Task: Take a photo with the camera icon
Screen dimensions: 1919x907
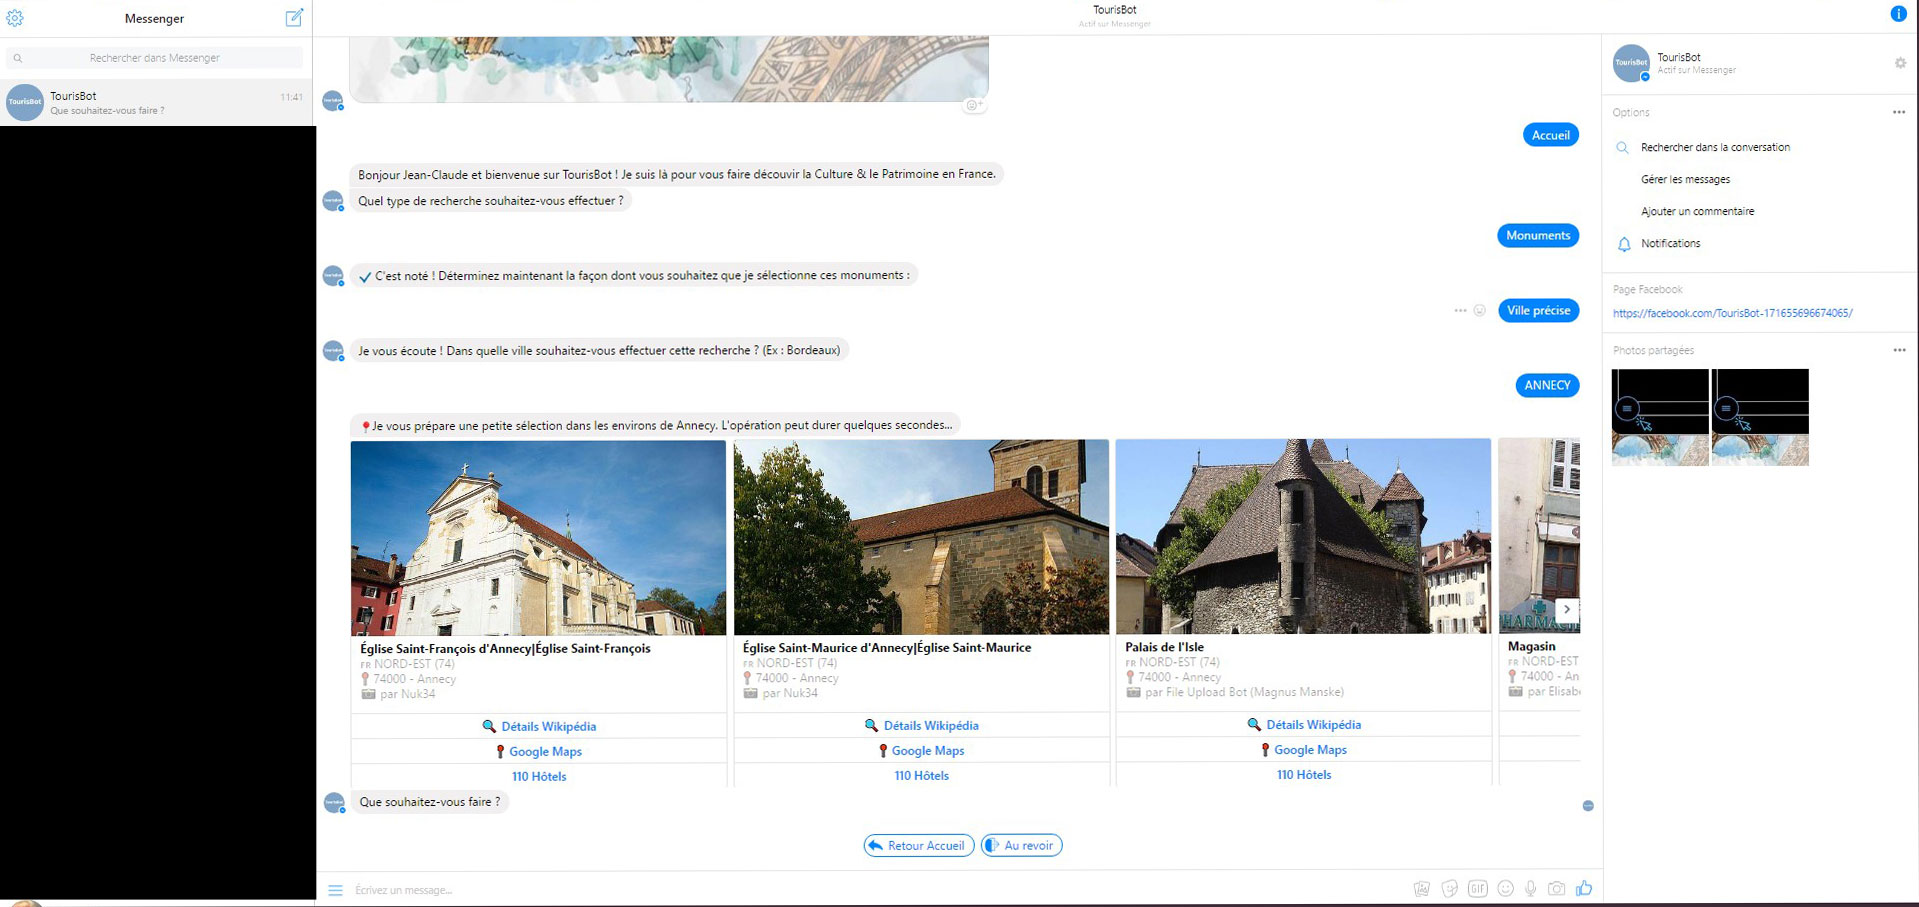Action: click(1556, 889)
